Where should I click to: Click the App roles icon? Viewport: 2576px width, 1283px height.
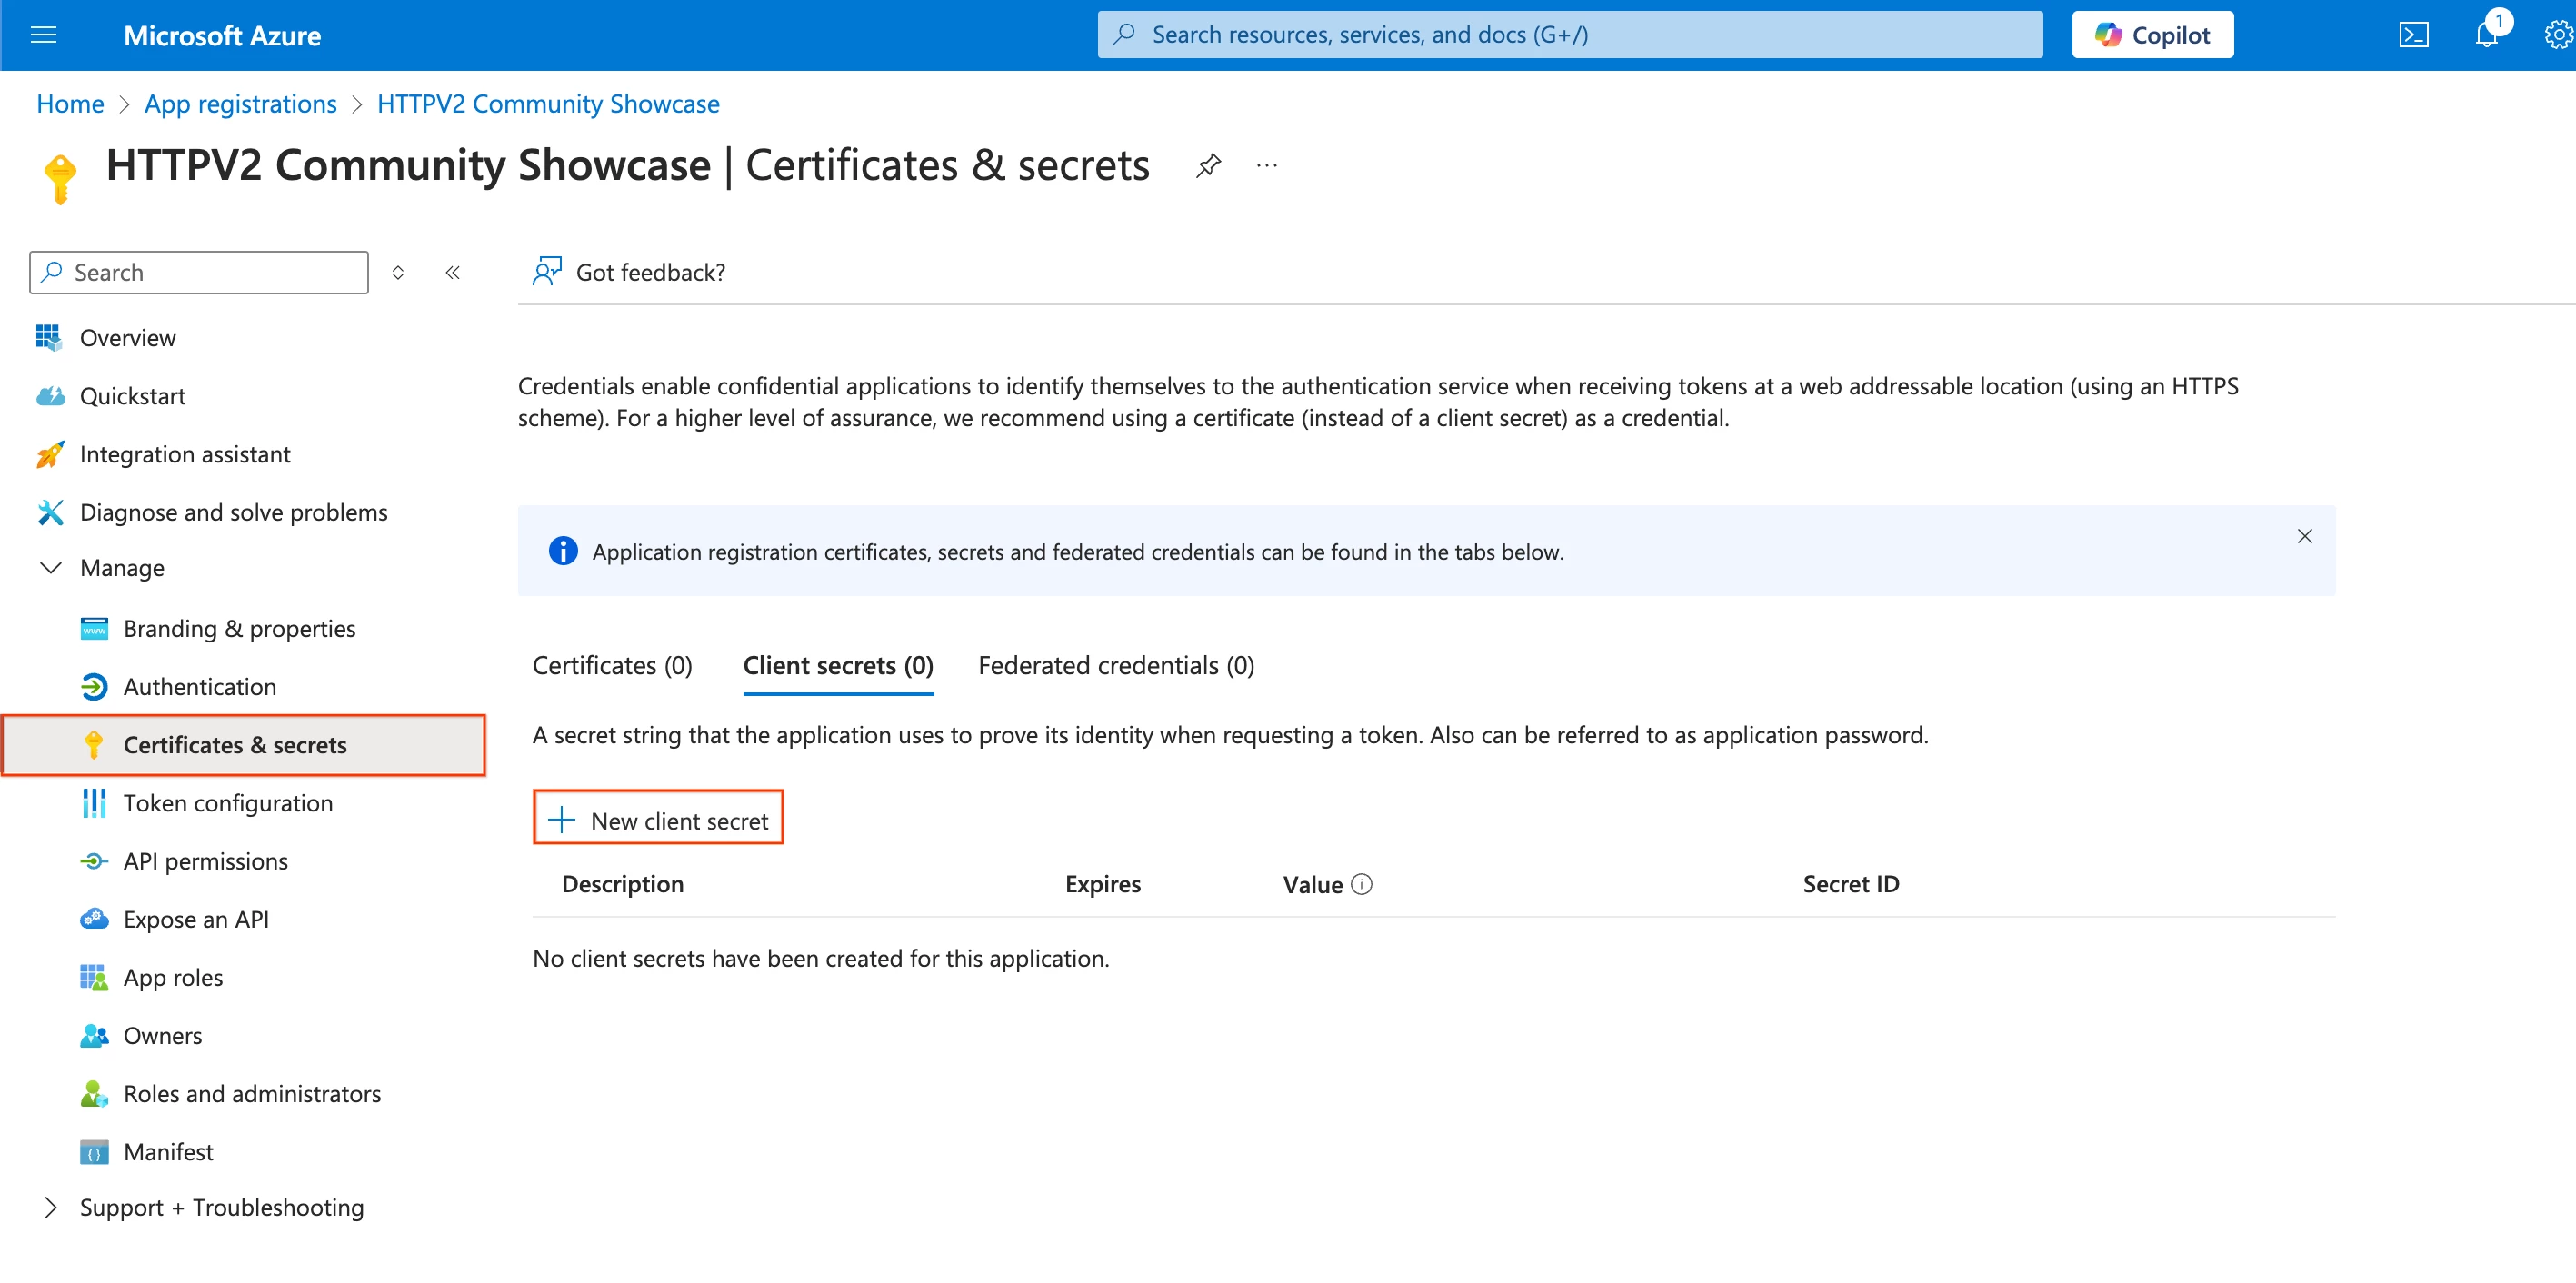pyautogui.click(x=94, y=977)
